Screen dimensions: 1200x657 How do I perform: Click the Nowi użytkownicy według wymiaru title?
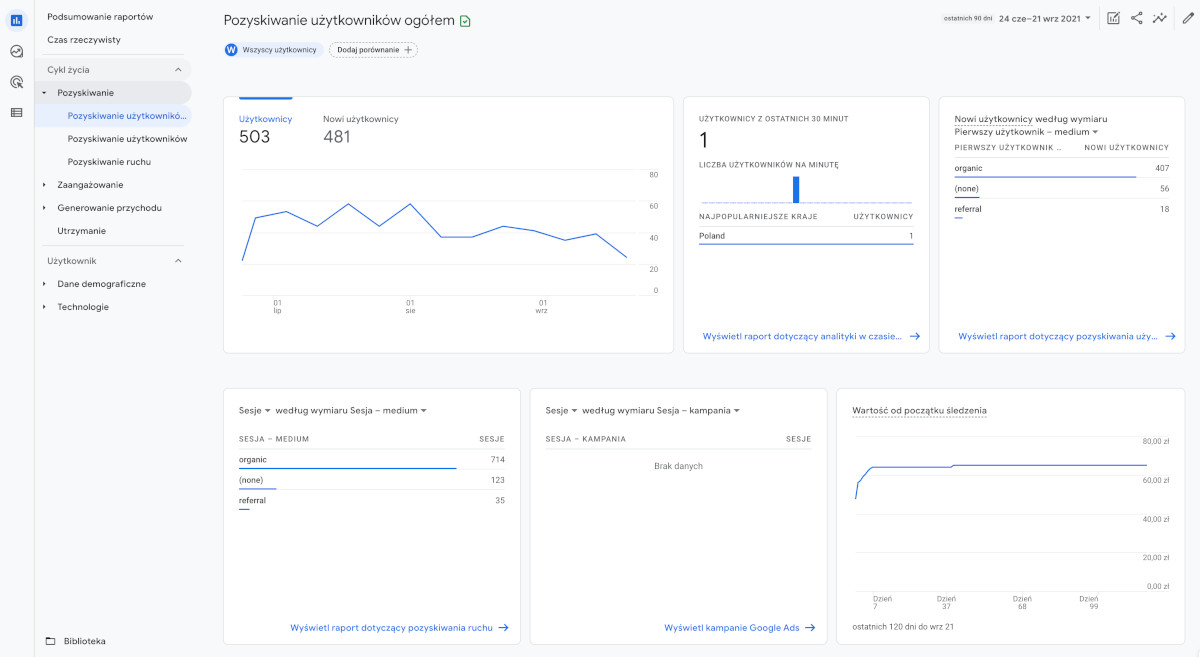click(1031, 119)
